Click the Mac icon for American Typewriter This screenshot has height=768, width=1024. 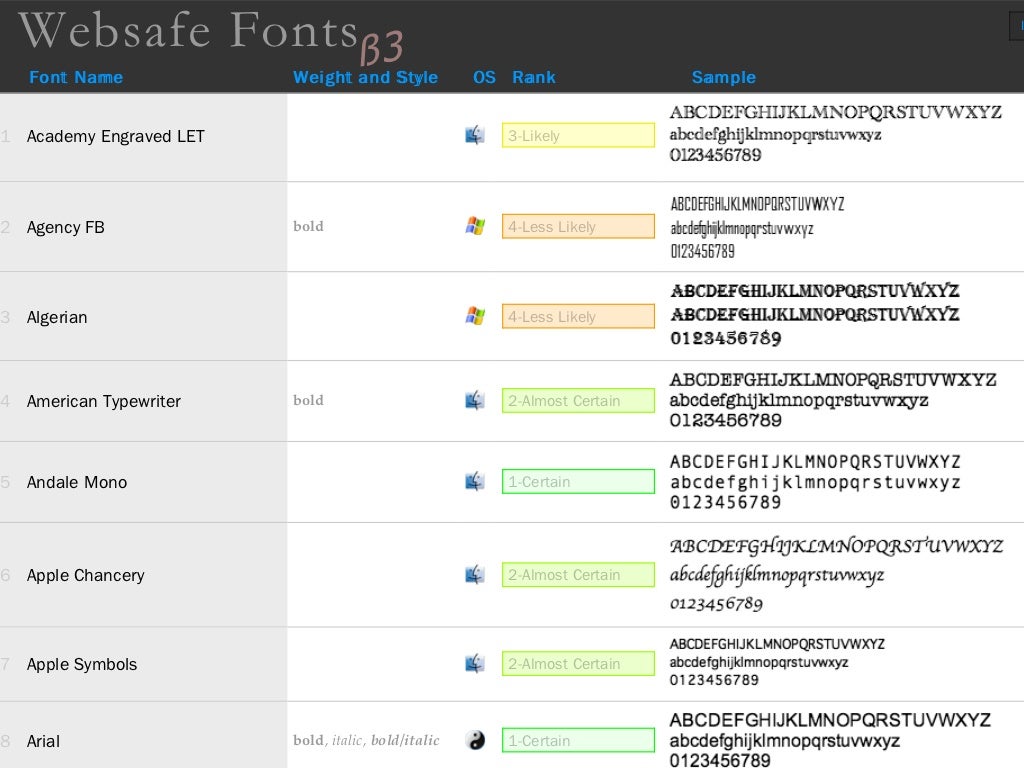(475, 400)
